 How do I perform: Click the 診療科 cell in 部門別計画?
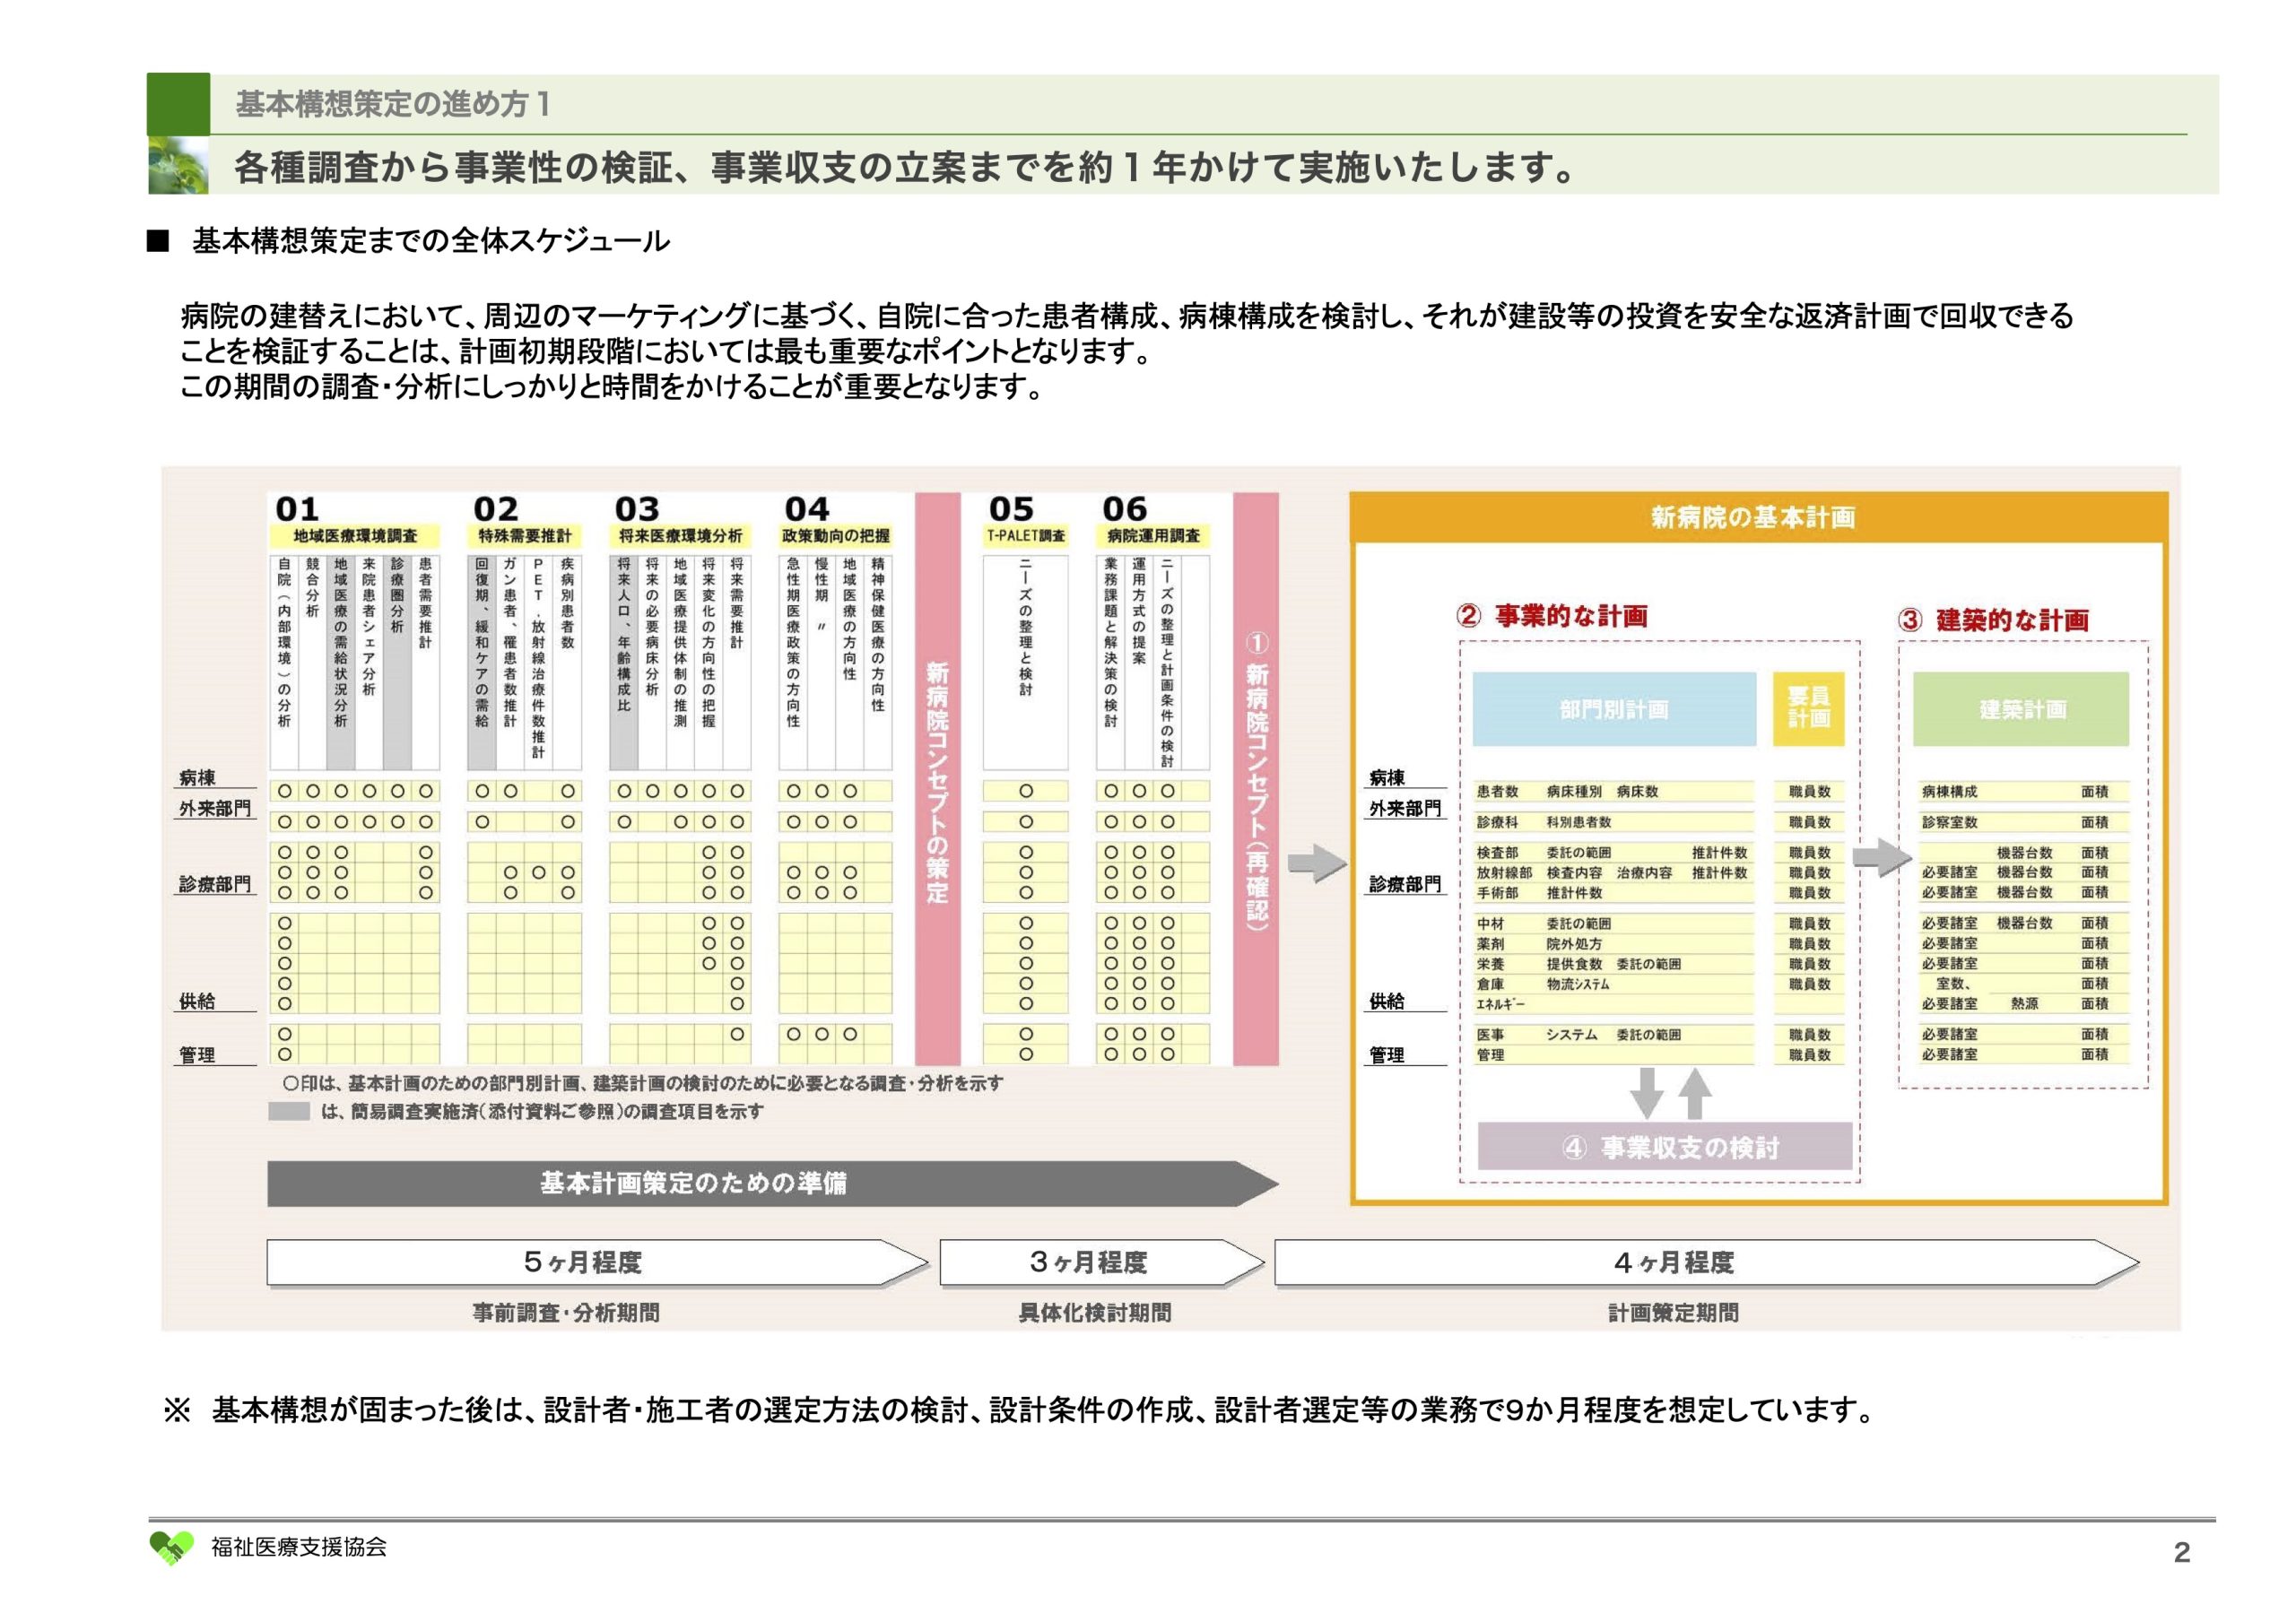point(1497,822)
